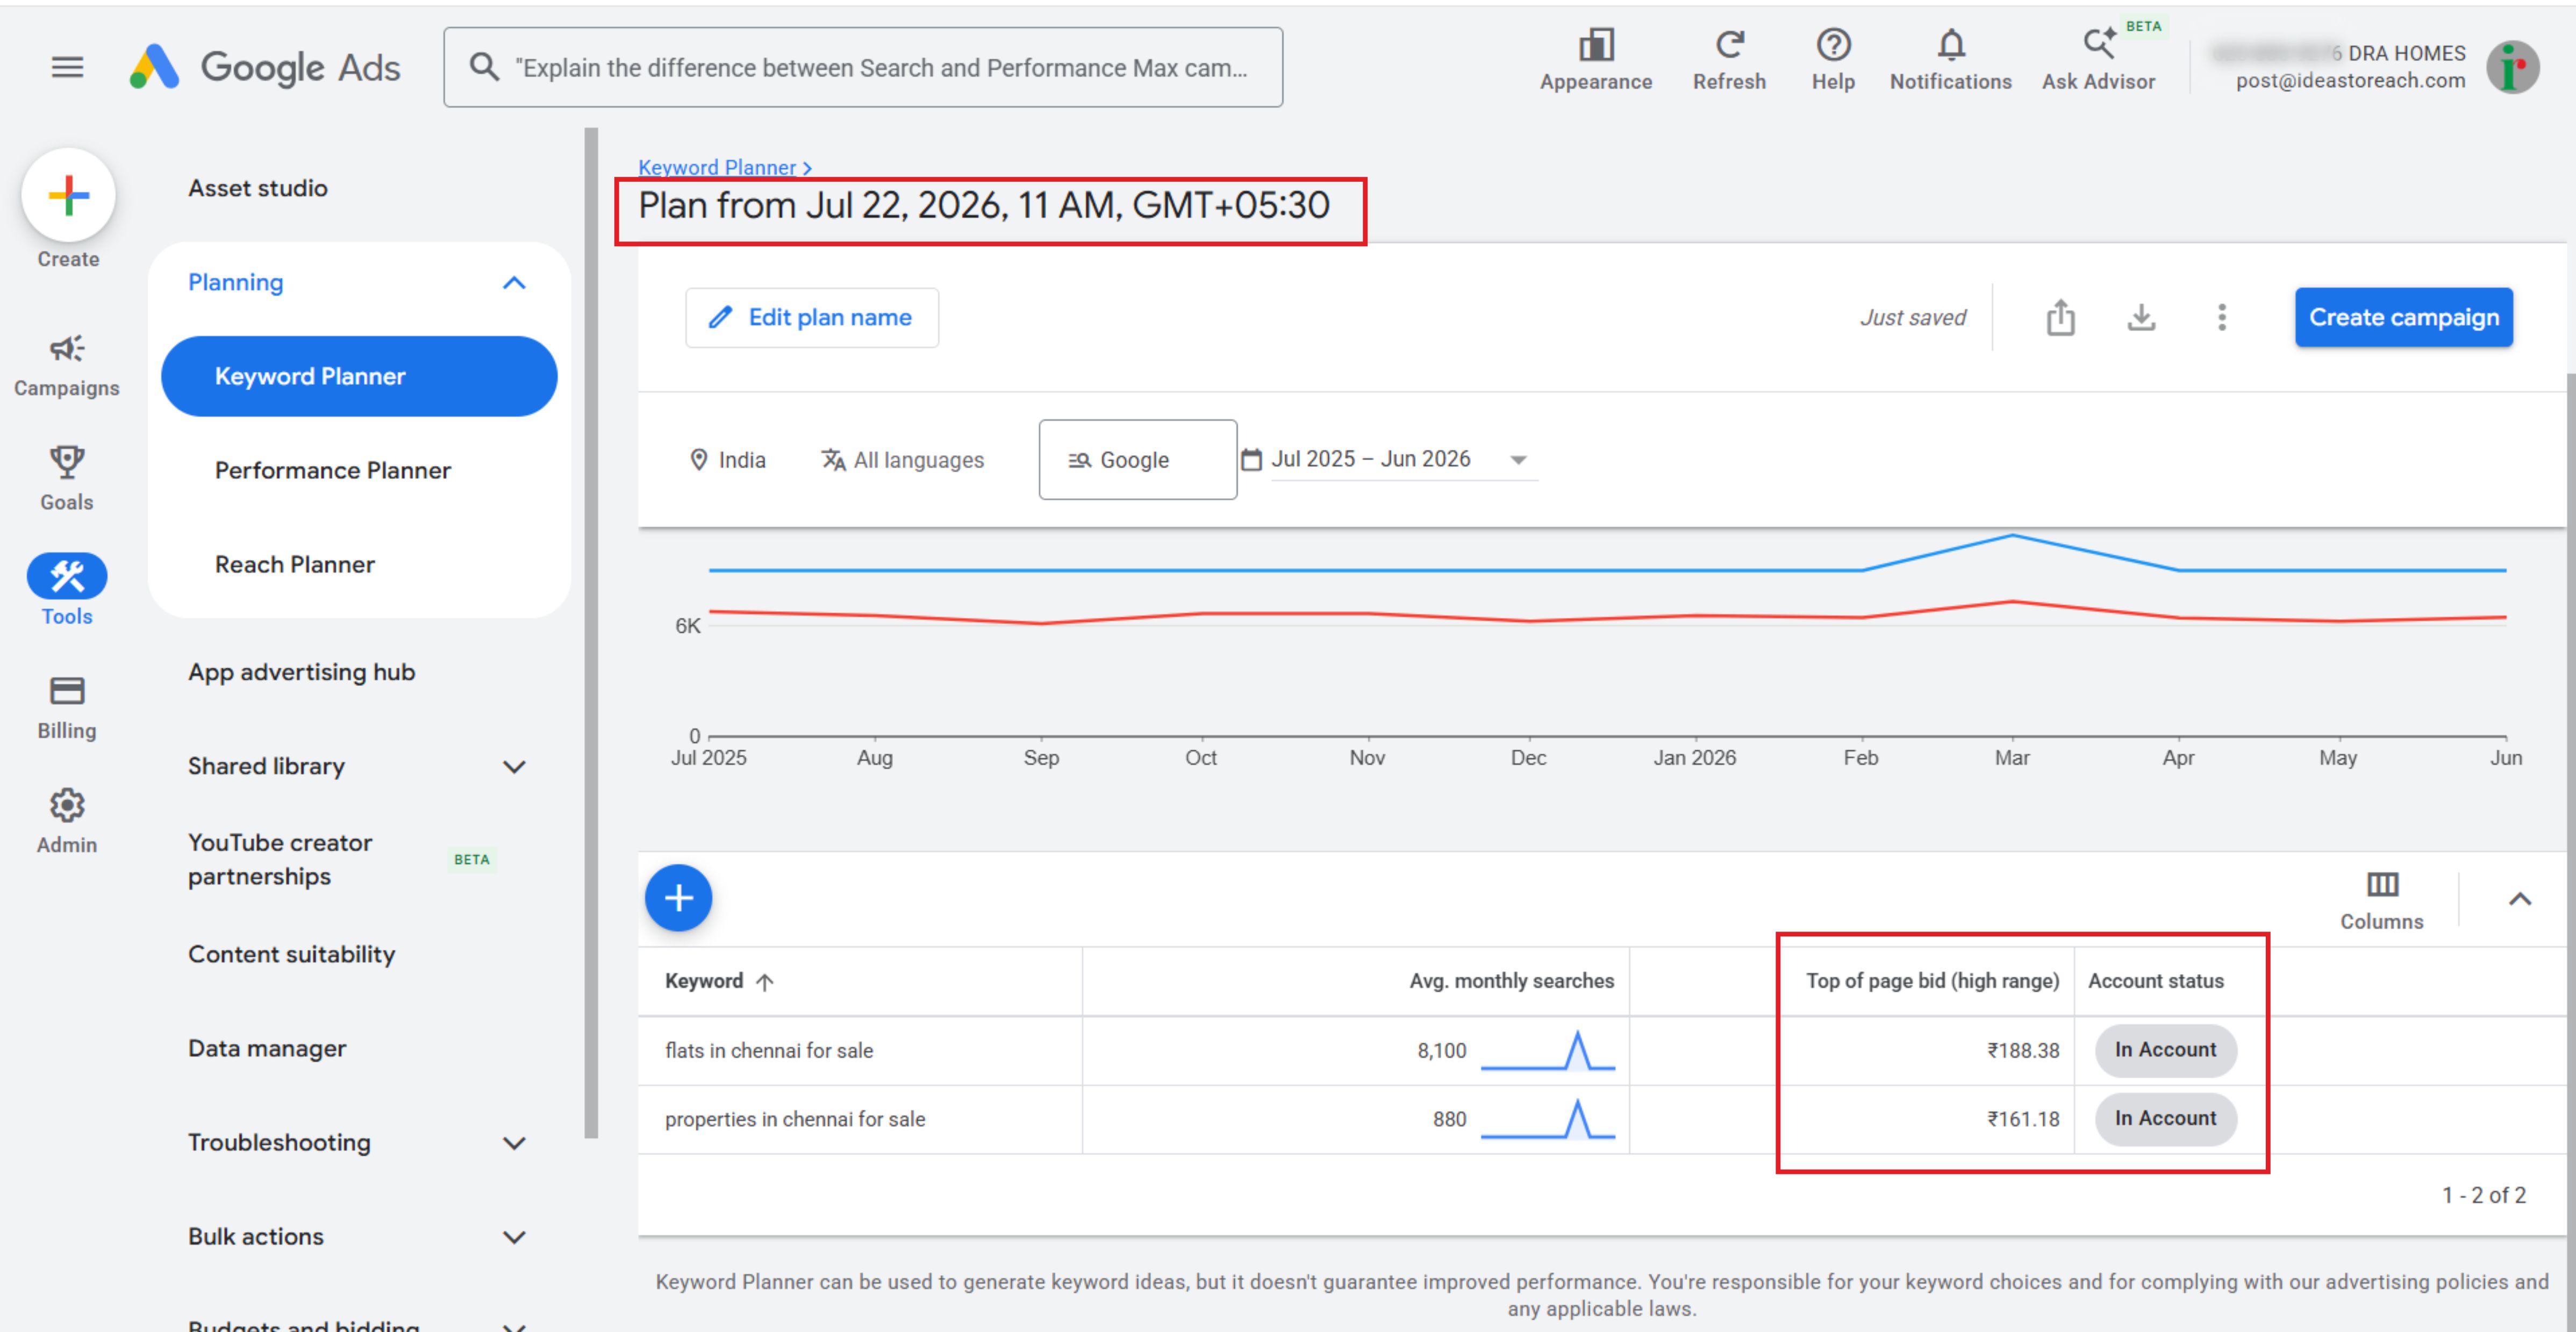Click Top of page bid (high range) header
2576x1332 pixels.
1932,981
